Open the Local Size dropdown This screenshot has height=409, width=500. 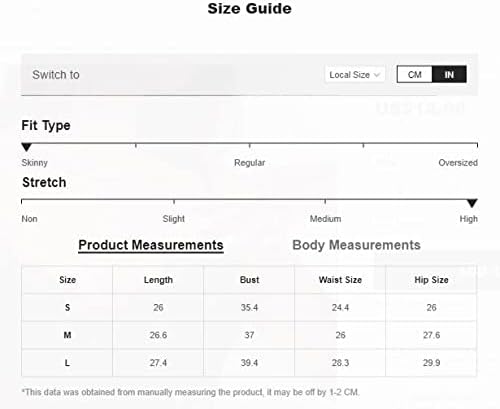(355, 75)
